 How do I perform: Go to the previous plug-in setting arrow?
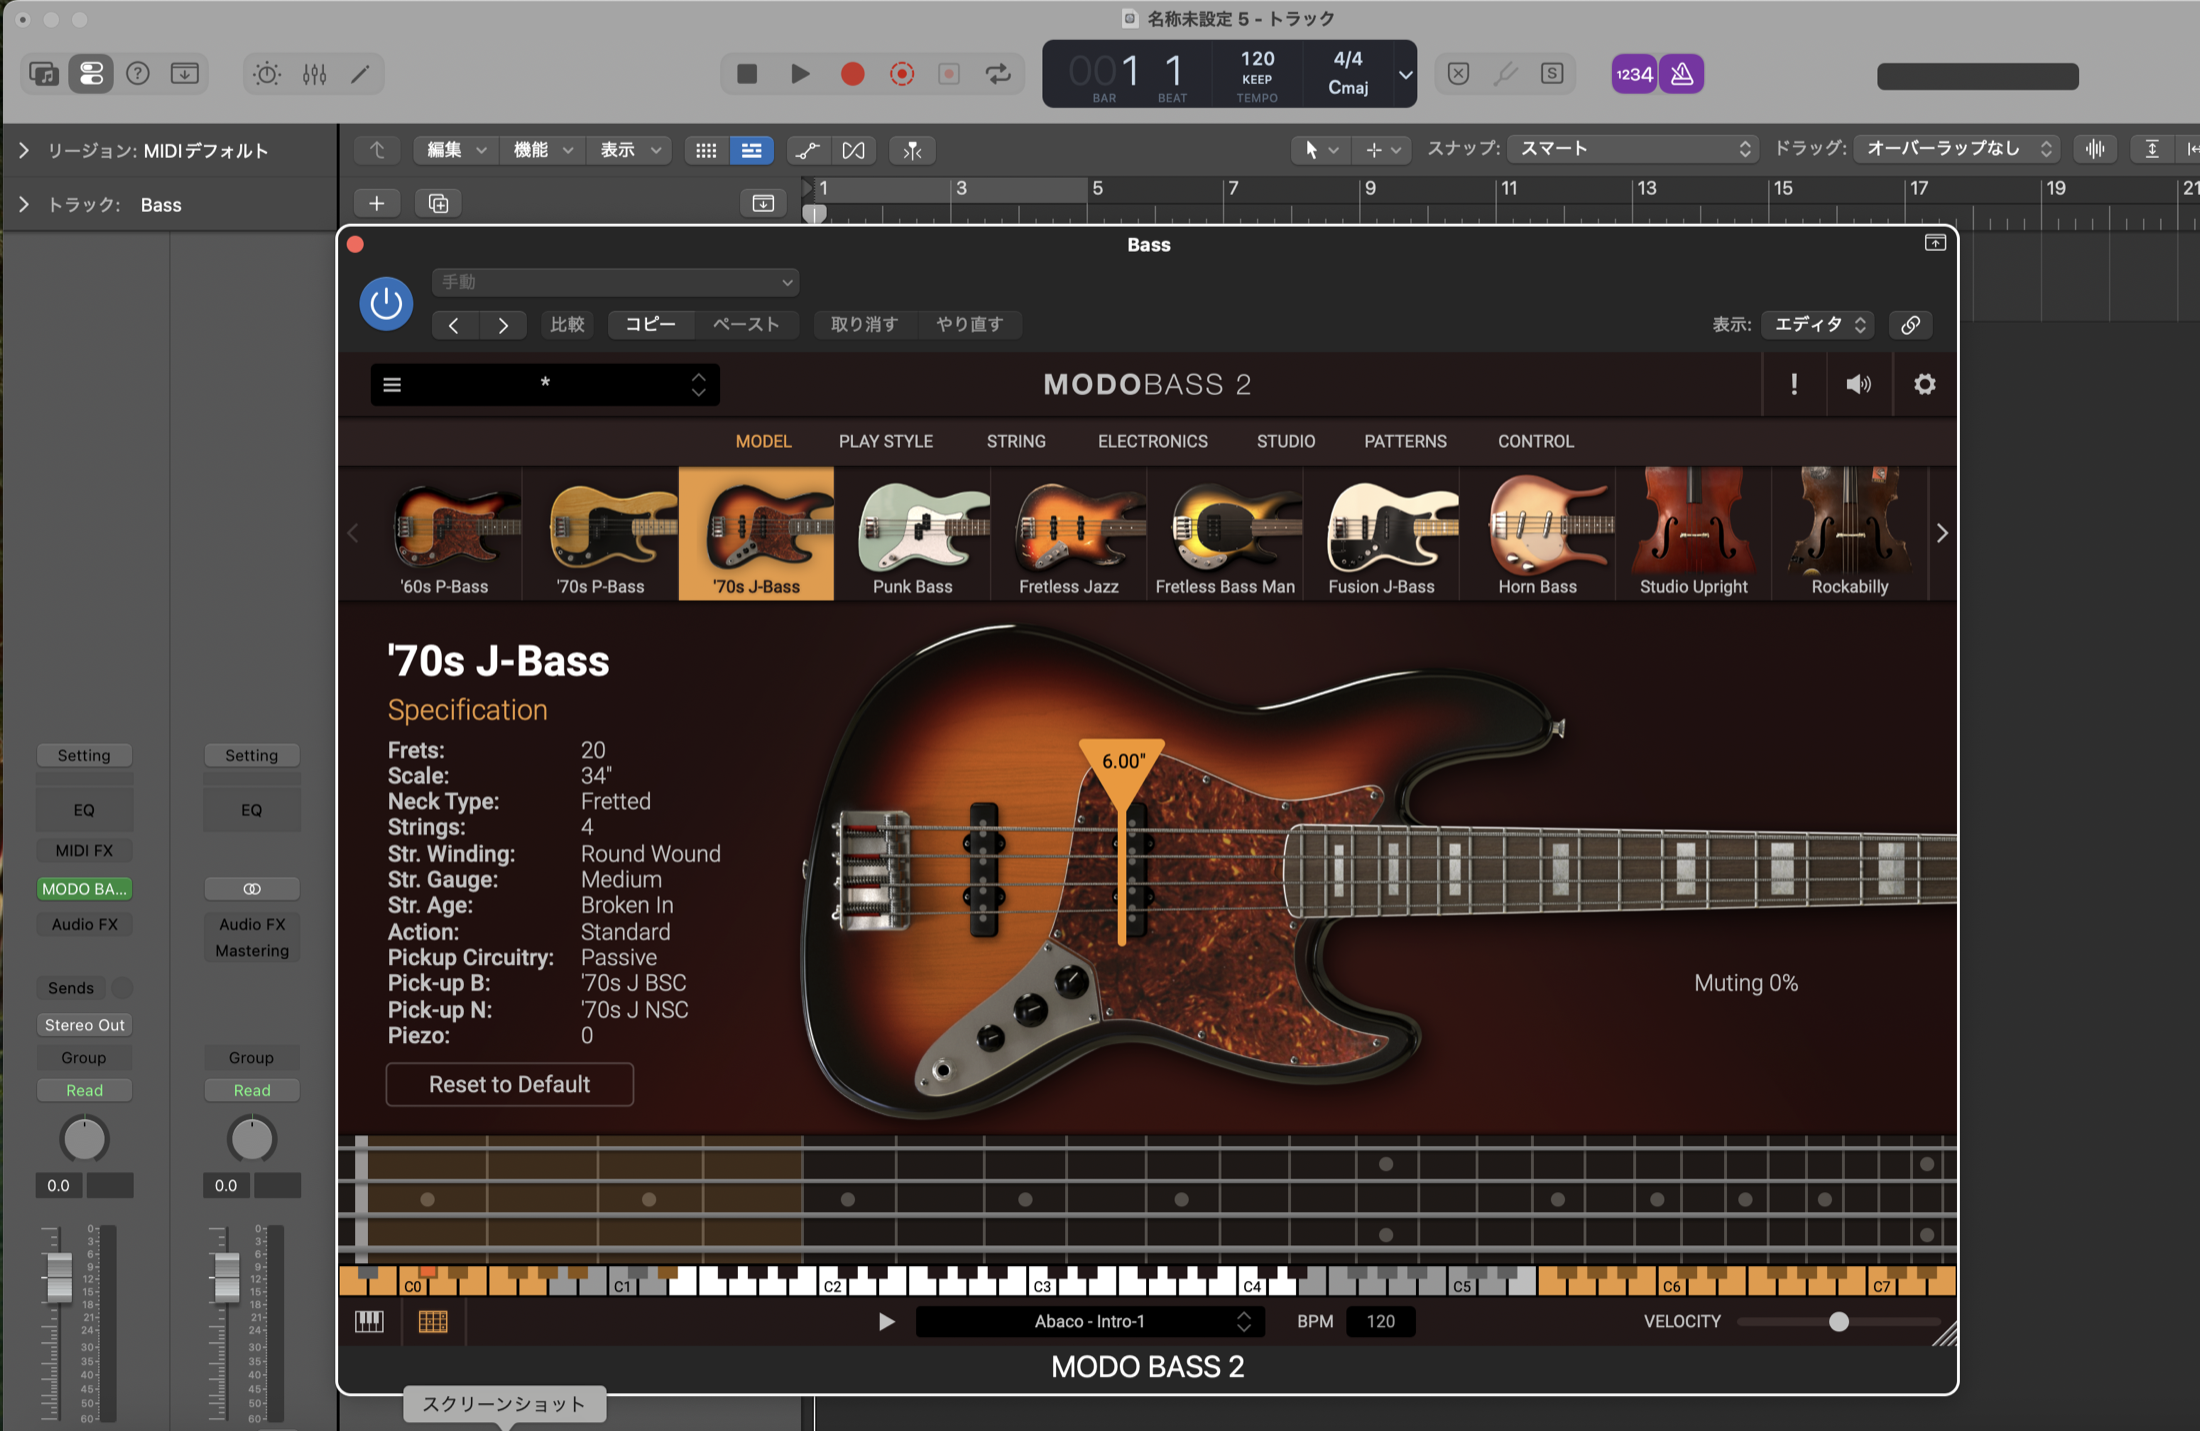click(454, 325)
